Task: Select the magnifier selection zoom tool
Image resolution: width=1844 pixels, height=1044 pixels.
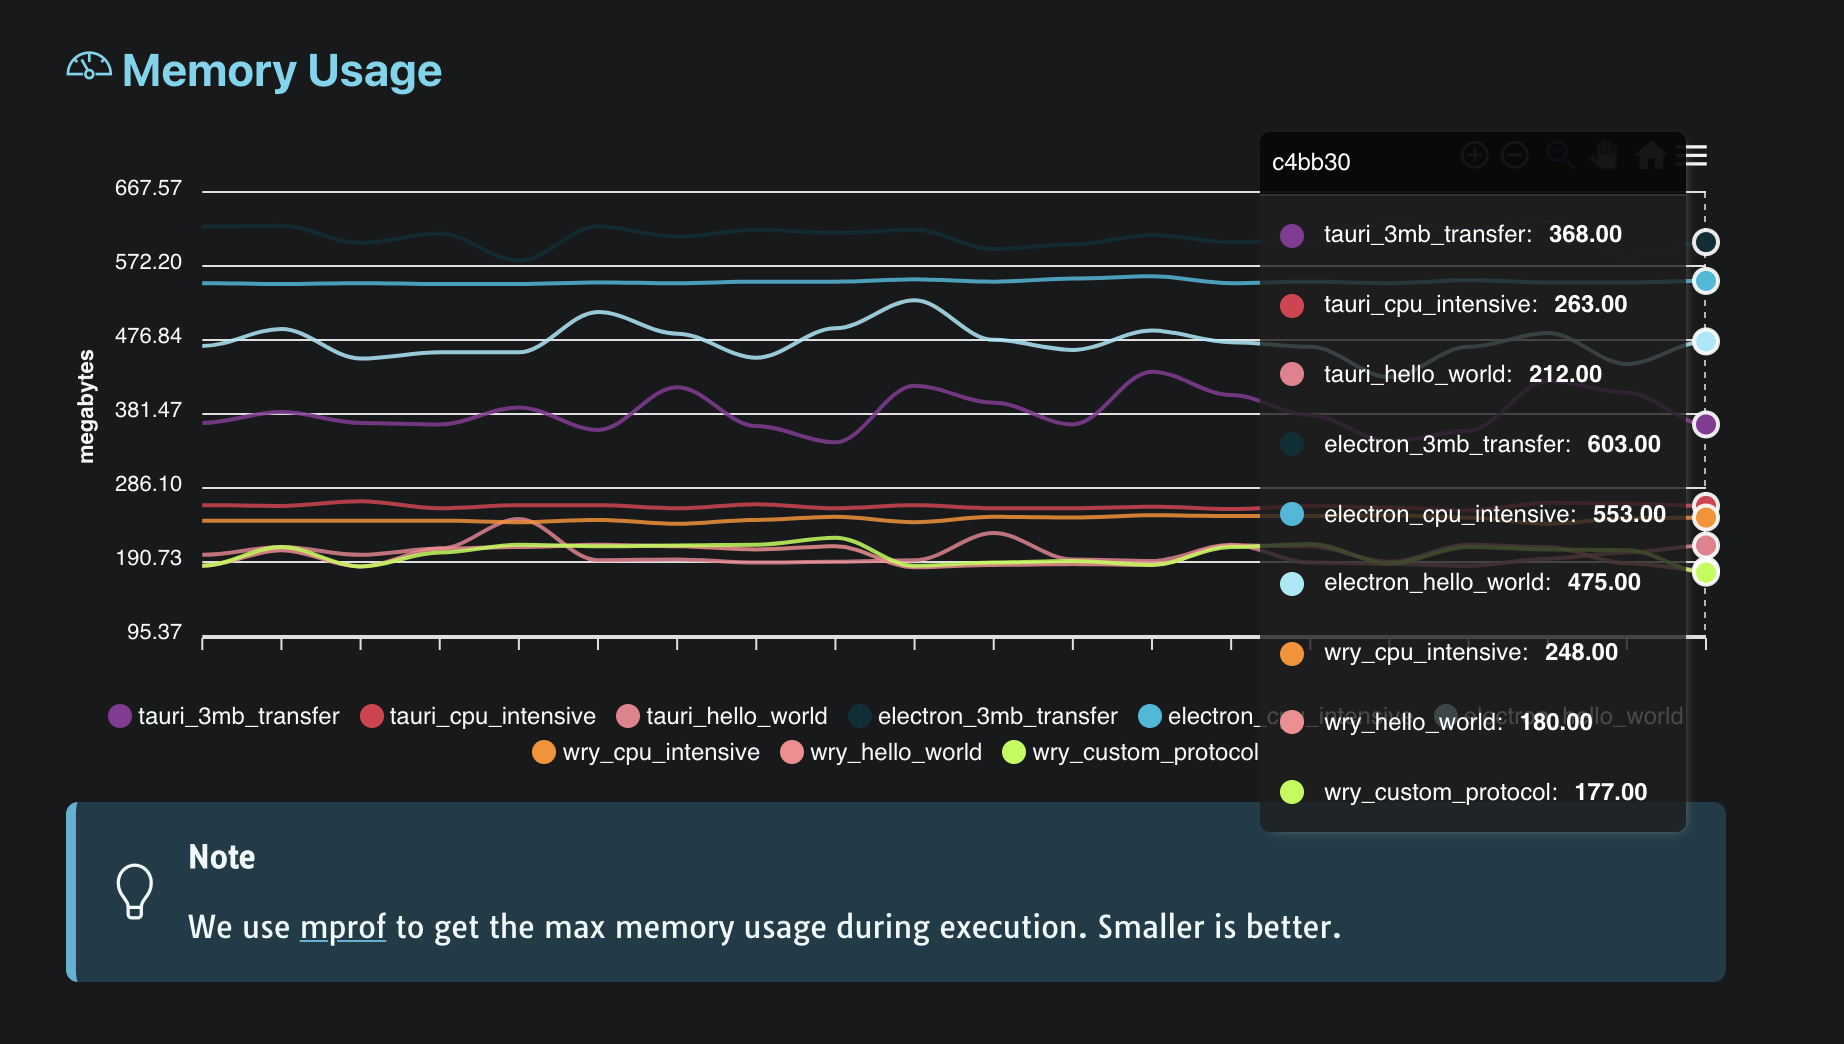Action: (x=1559, y=155)
